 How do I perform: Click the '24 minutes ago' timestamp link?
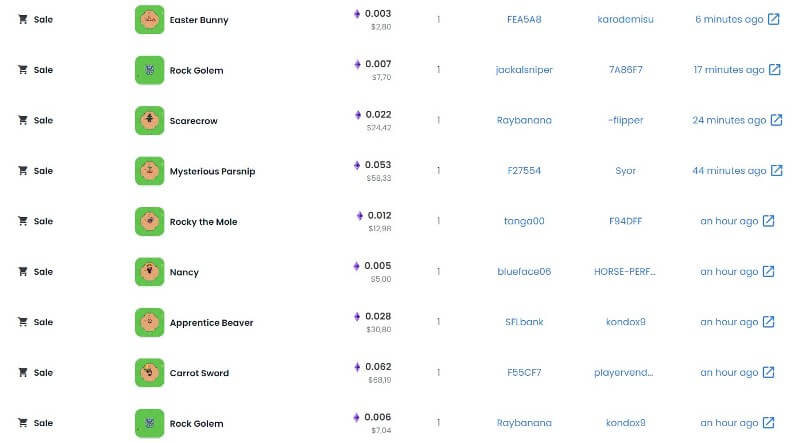(x=728, y=120)
